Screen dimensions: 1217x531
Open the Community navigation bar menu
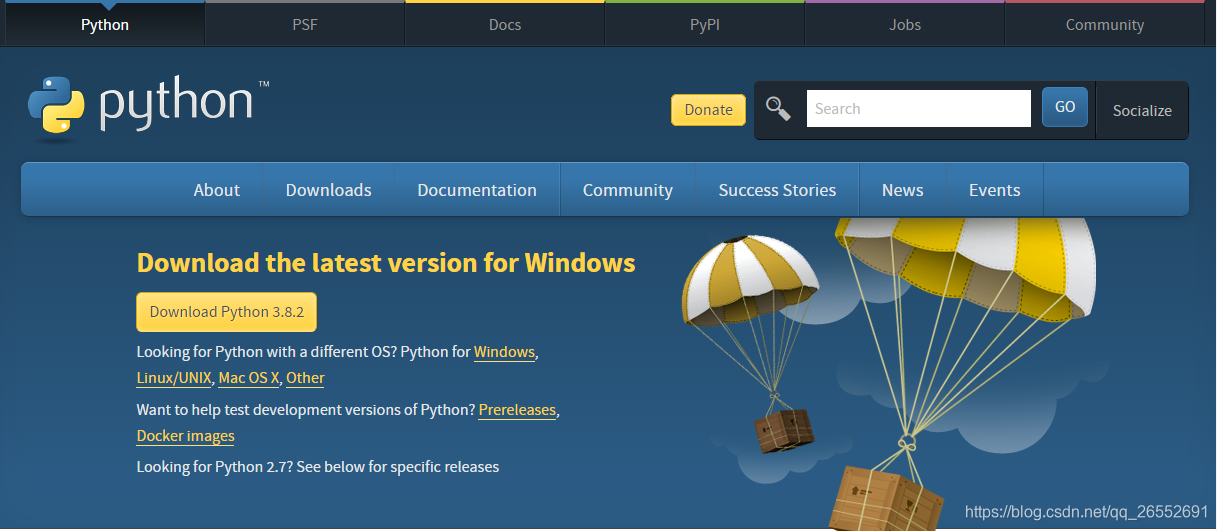tap(628, 190)
